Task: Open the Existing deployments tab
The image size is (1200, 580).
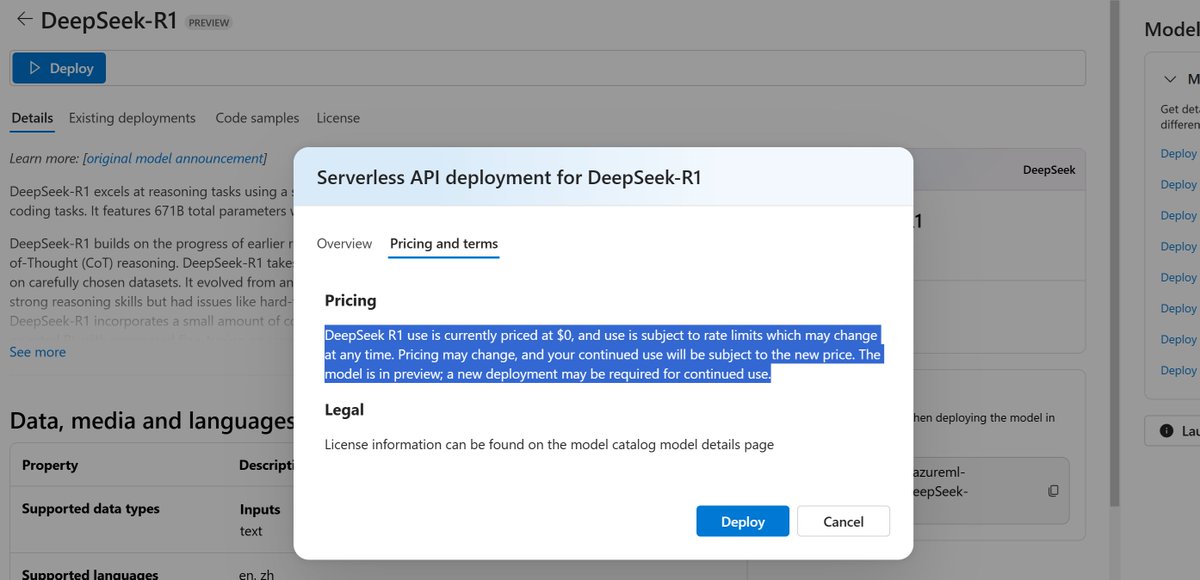Action: click(x=132, y=118)
